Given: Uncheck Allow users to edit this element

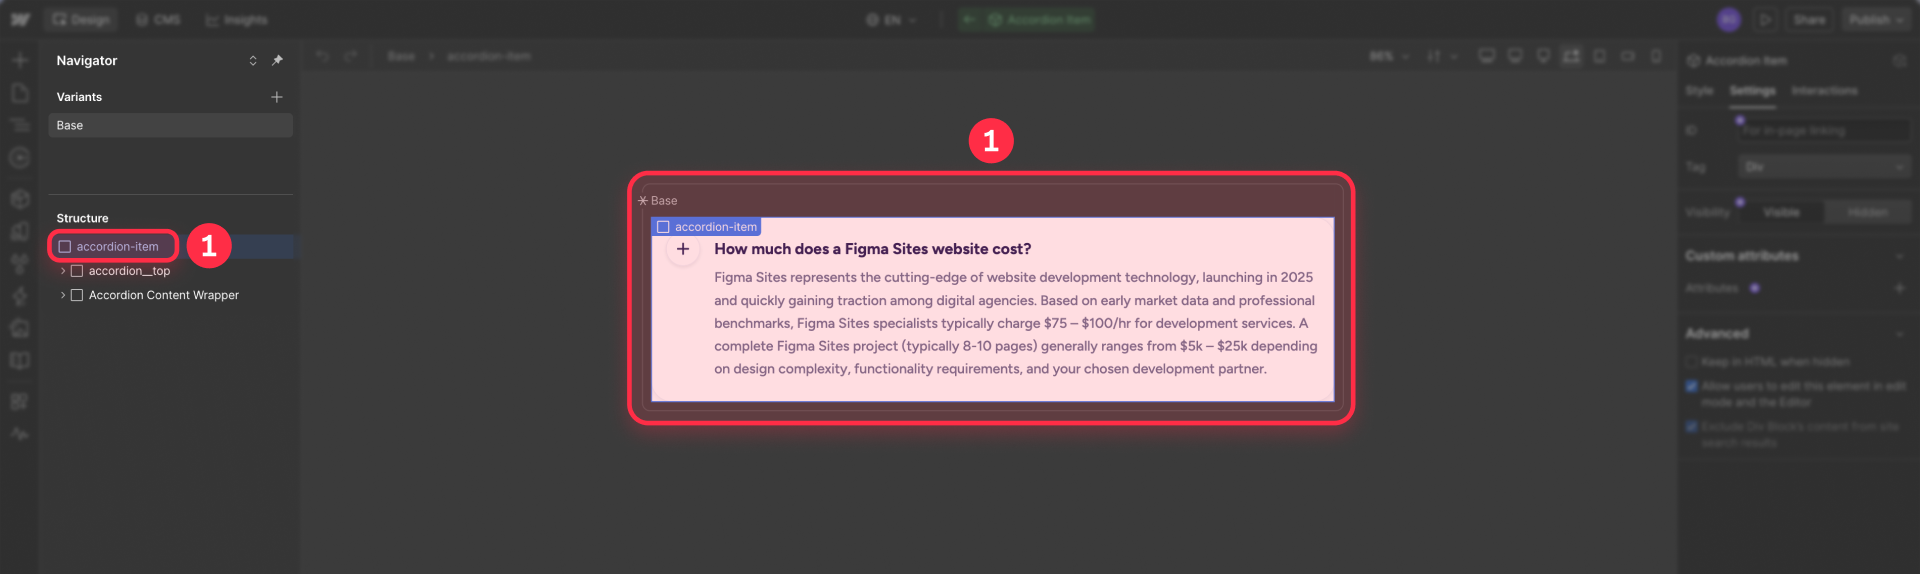Looking at the screenshot, I should 1692,386.
